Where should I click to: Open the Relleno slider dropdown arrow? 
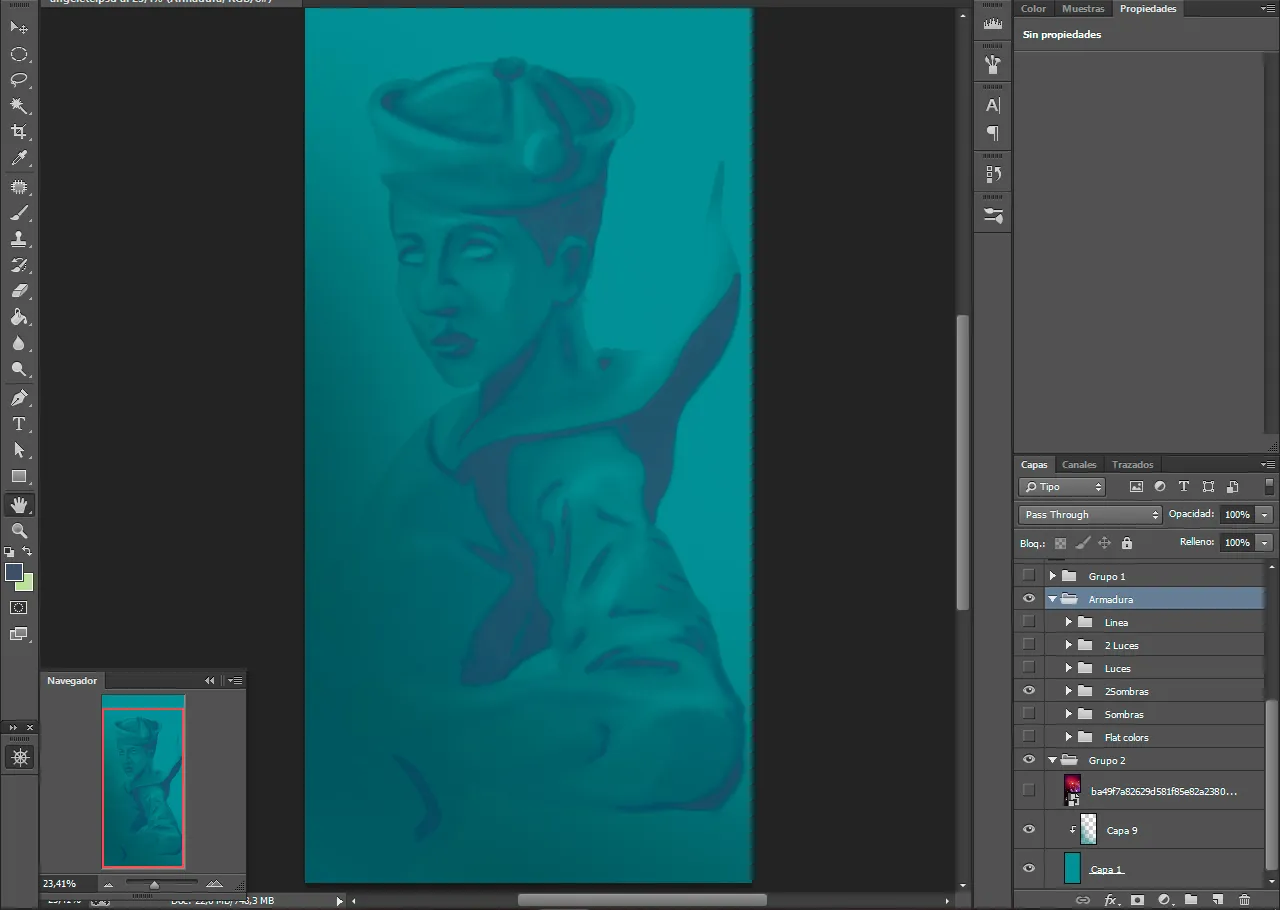(x=1264, y=542)
